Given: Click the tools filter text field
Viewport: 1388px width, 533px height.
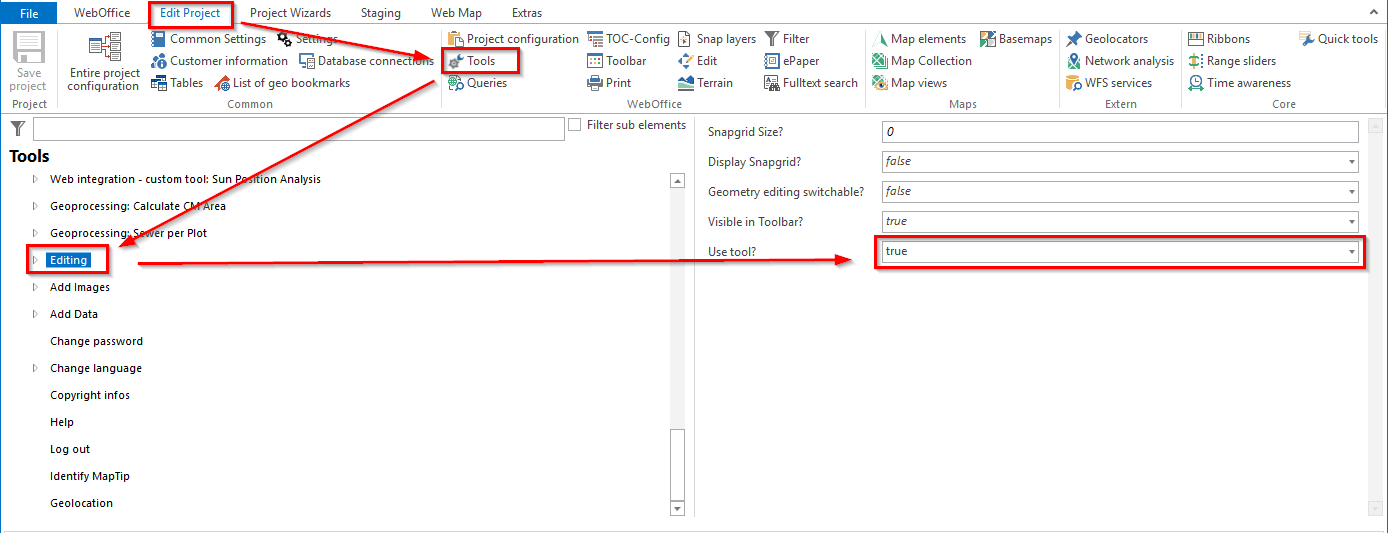Looking at the screenshot, I should tap(299, 129).
